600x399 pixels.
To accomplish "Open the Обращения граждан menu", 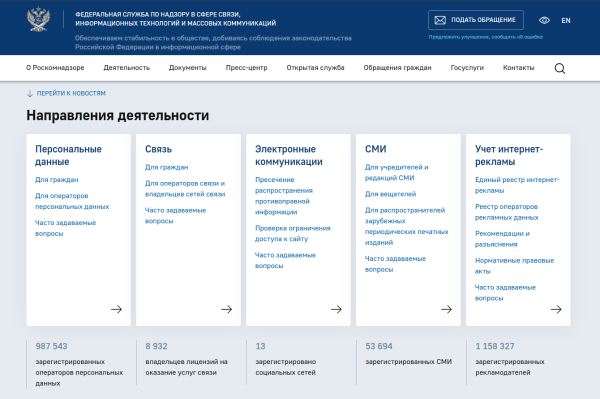I will (397, 68).
